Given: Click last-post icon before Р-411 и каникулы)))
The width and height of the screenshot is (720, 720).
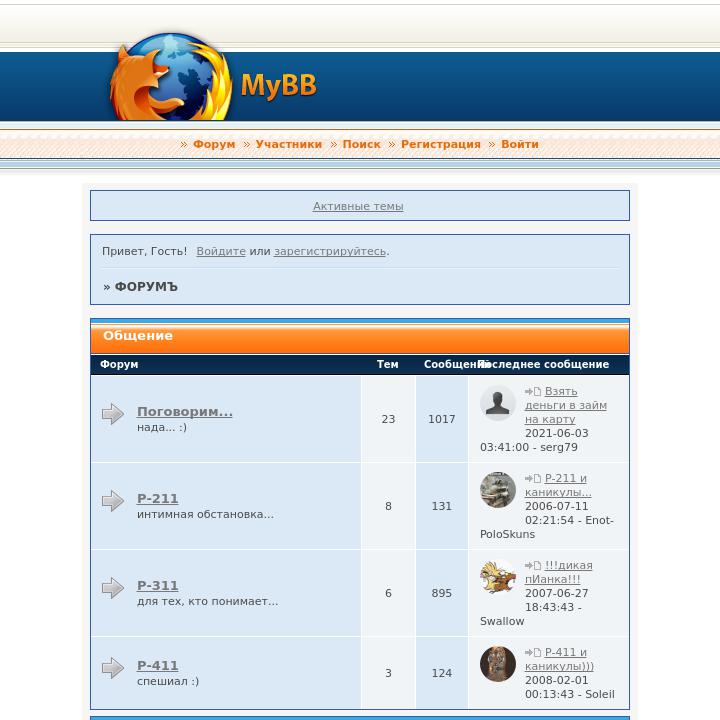Looking at the screenshot, I should (x=533, y=652).
